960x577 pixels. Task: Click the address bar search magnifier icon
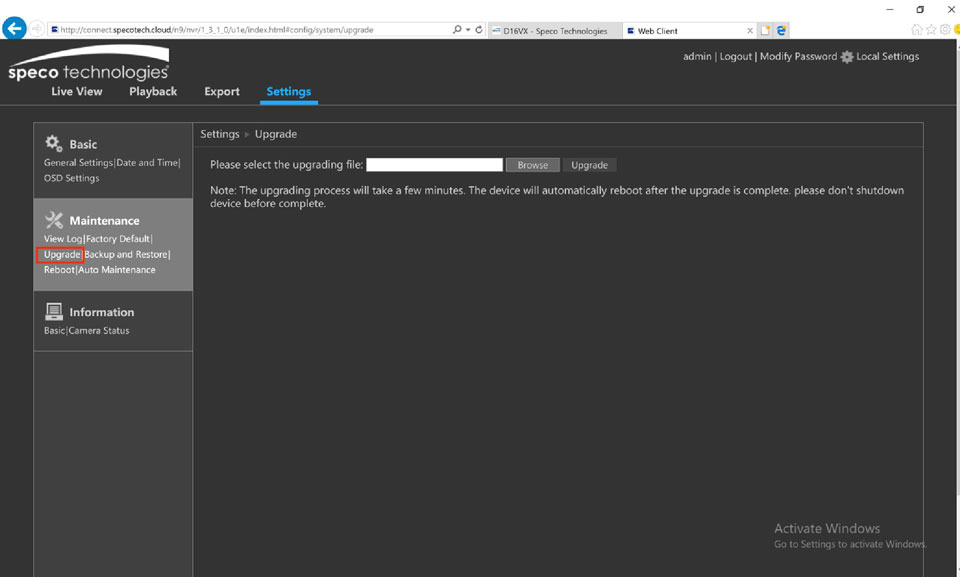pos(457,30)
